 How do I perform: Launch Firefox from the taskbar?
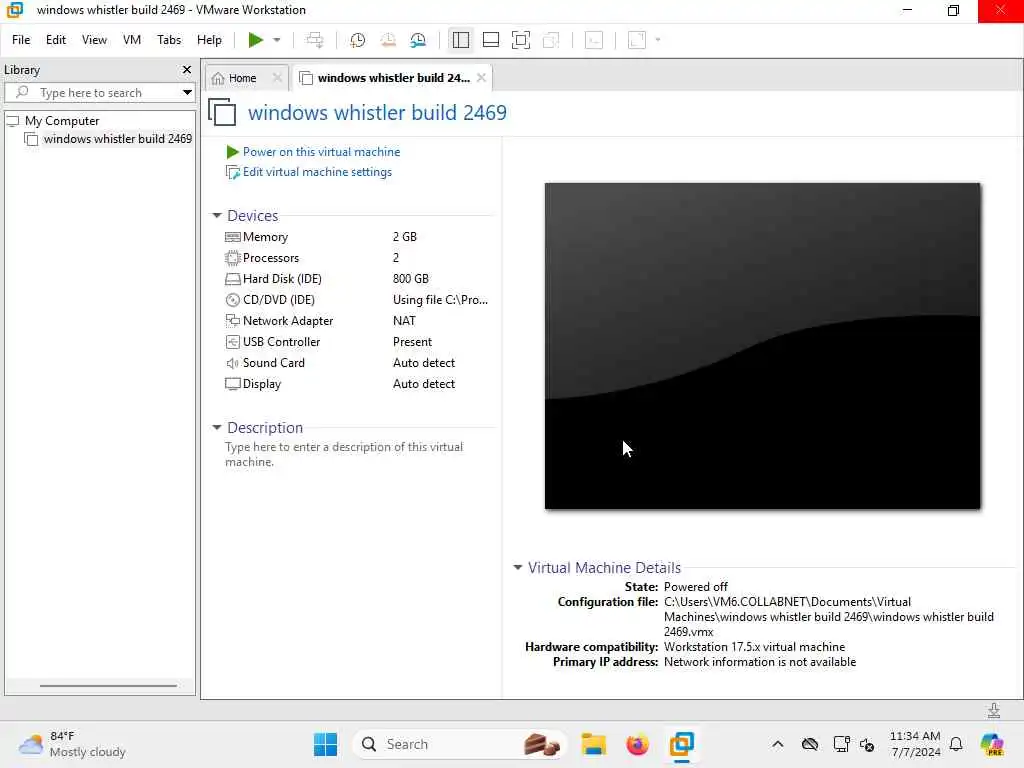click(x=637, y=744)
